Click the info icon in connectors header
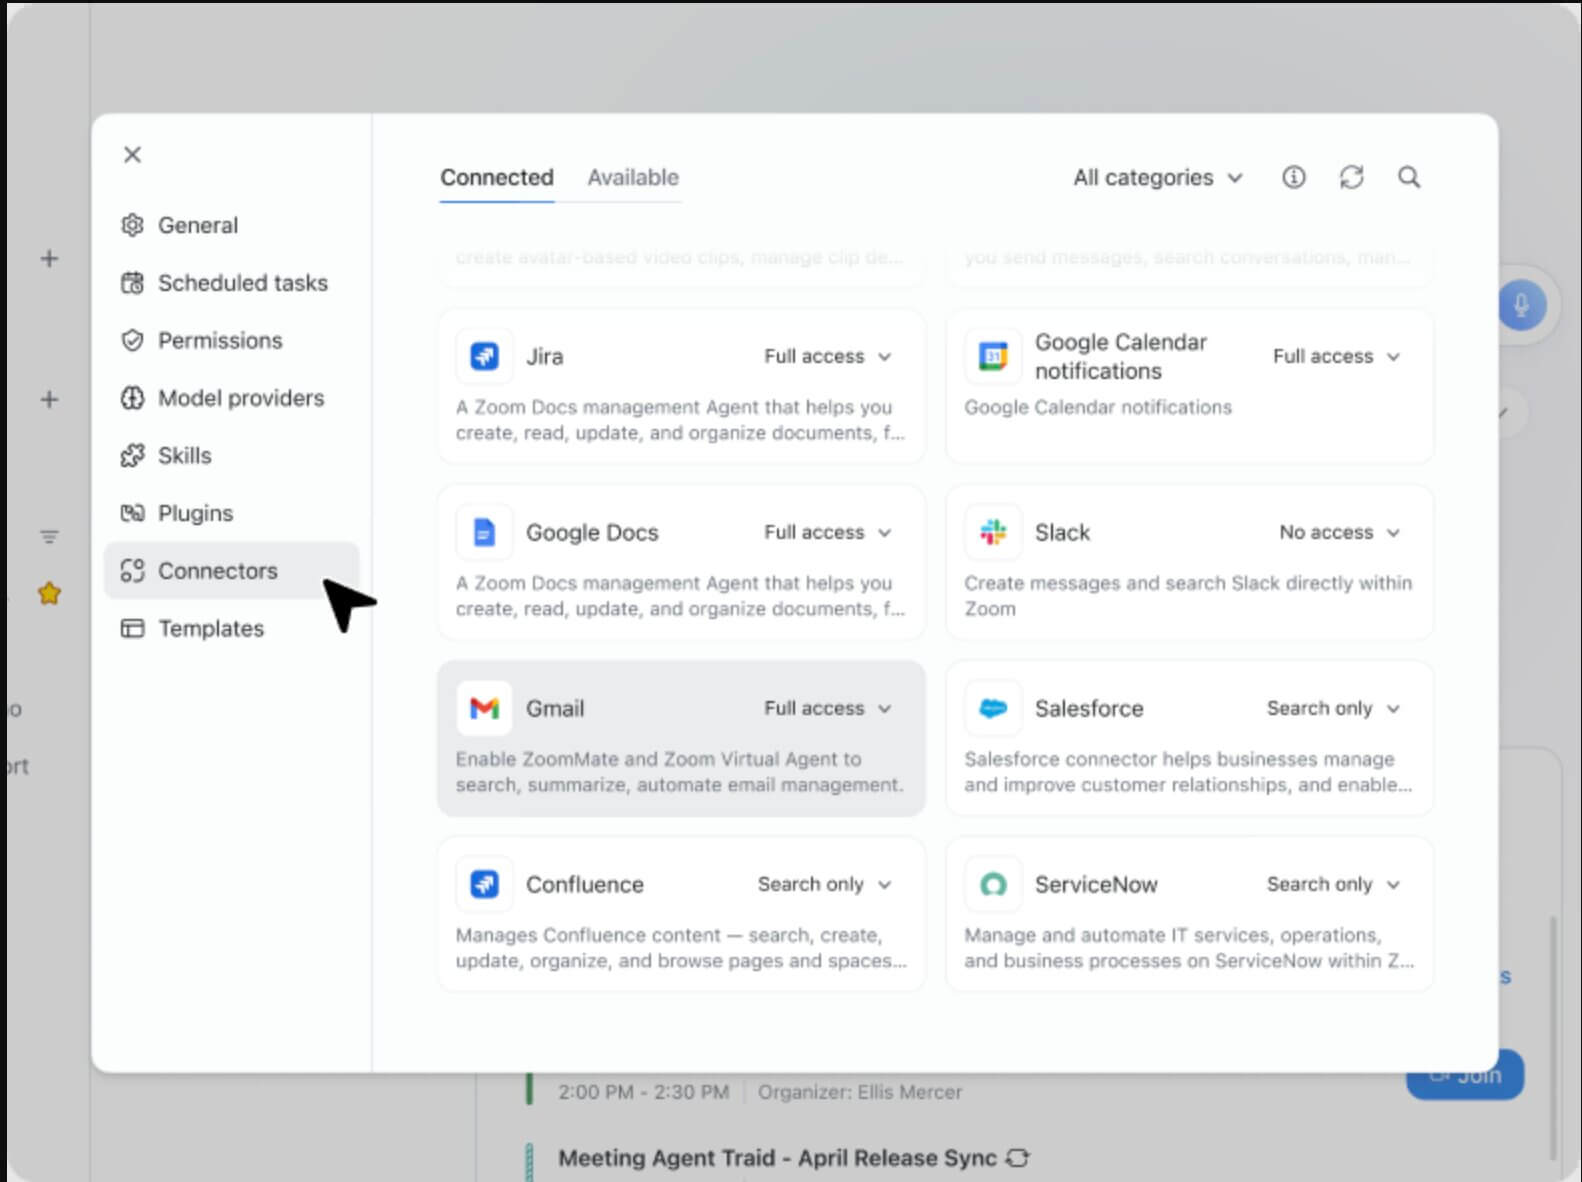 [x=1294, y=177]
